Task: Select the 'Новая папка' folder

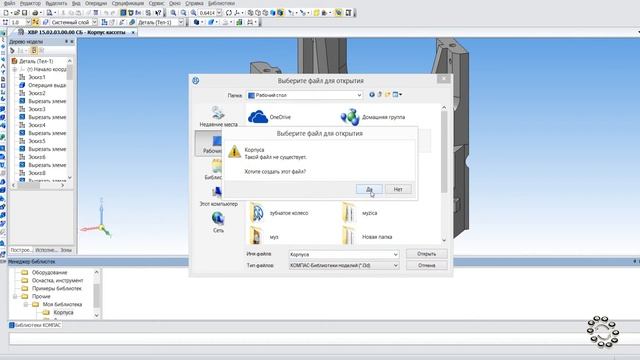Action: pyautogui.click(x=367, y=237)
